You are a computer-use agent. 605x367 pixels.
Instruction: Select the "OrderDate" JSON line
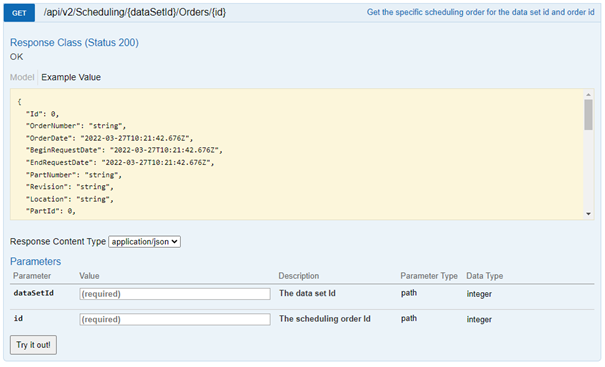point(109,138)
